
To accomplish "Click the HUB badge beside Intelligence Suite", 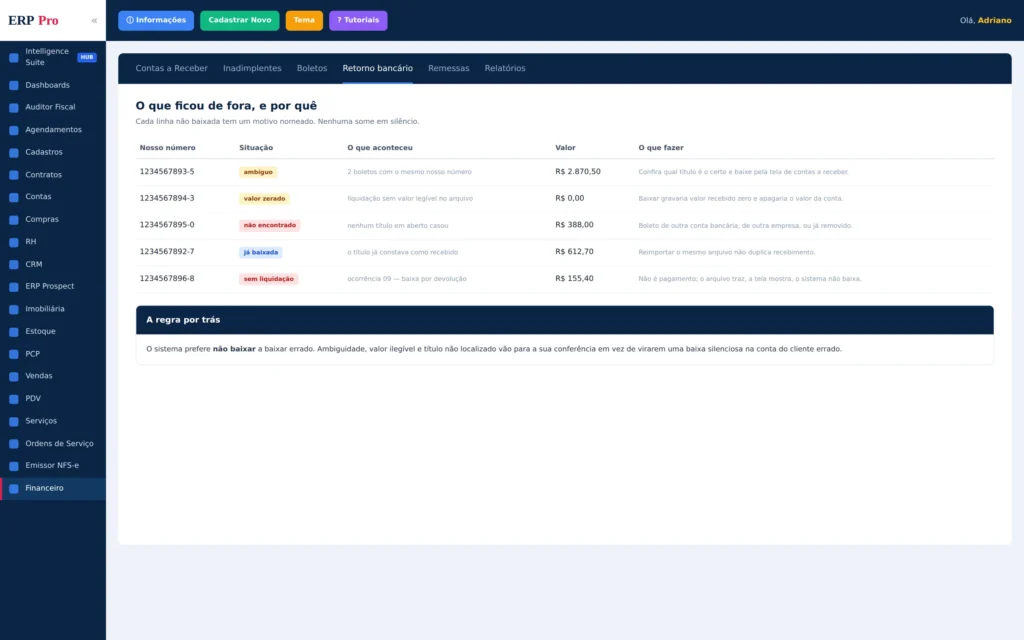I will [87, 57].
